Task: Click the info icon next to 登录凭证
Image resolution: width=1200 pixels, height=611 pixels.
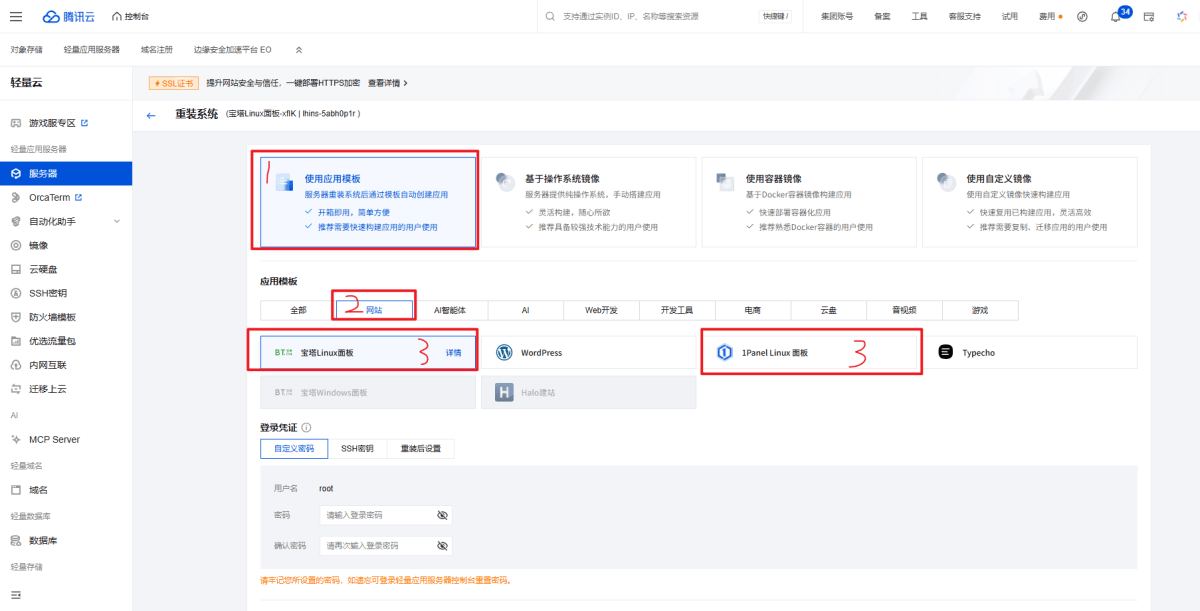Action: click(x=306, y=427)
